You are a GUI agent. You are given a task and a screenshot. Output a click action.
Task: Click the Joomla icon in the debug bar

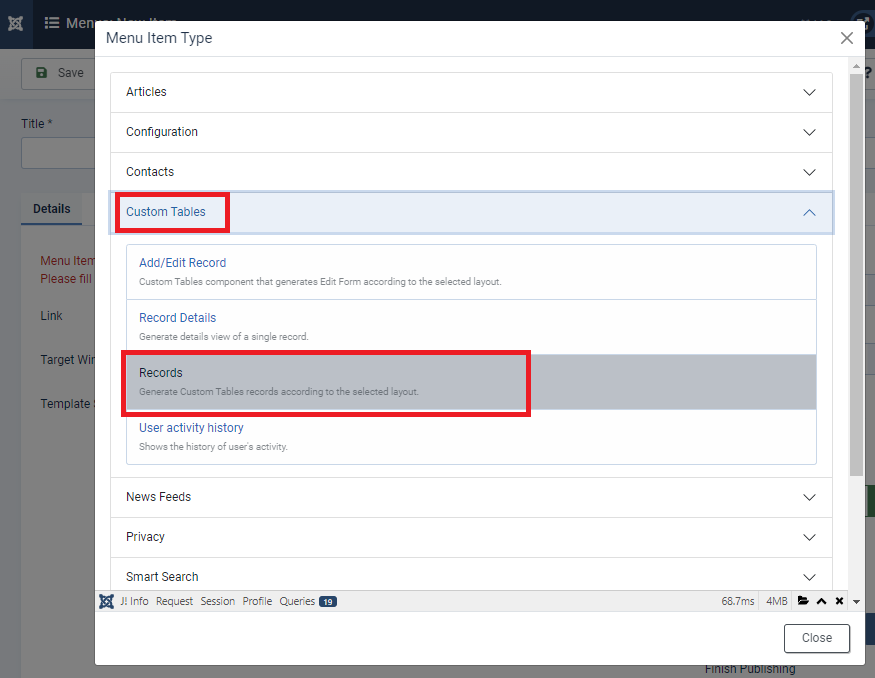click(x=106, y=601)
